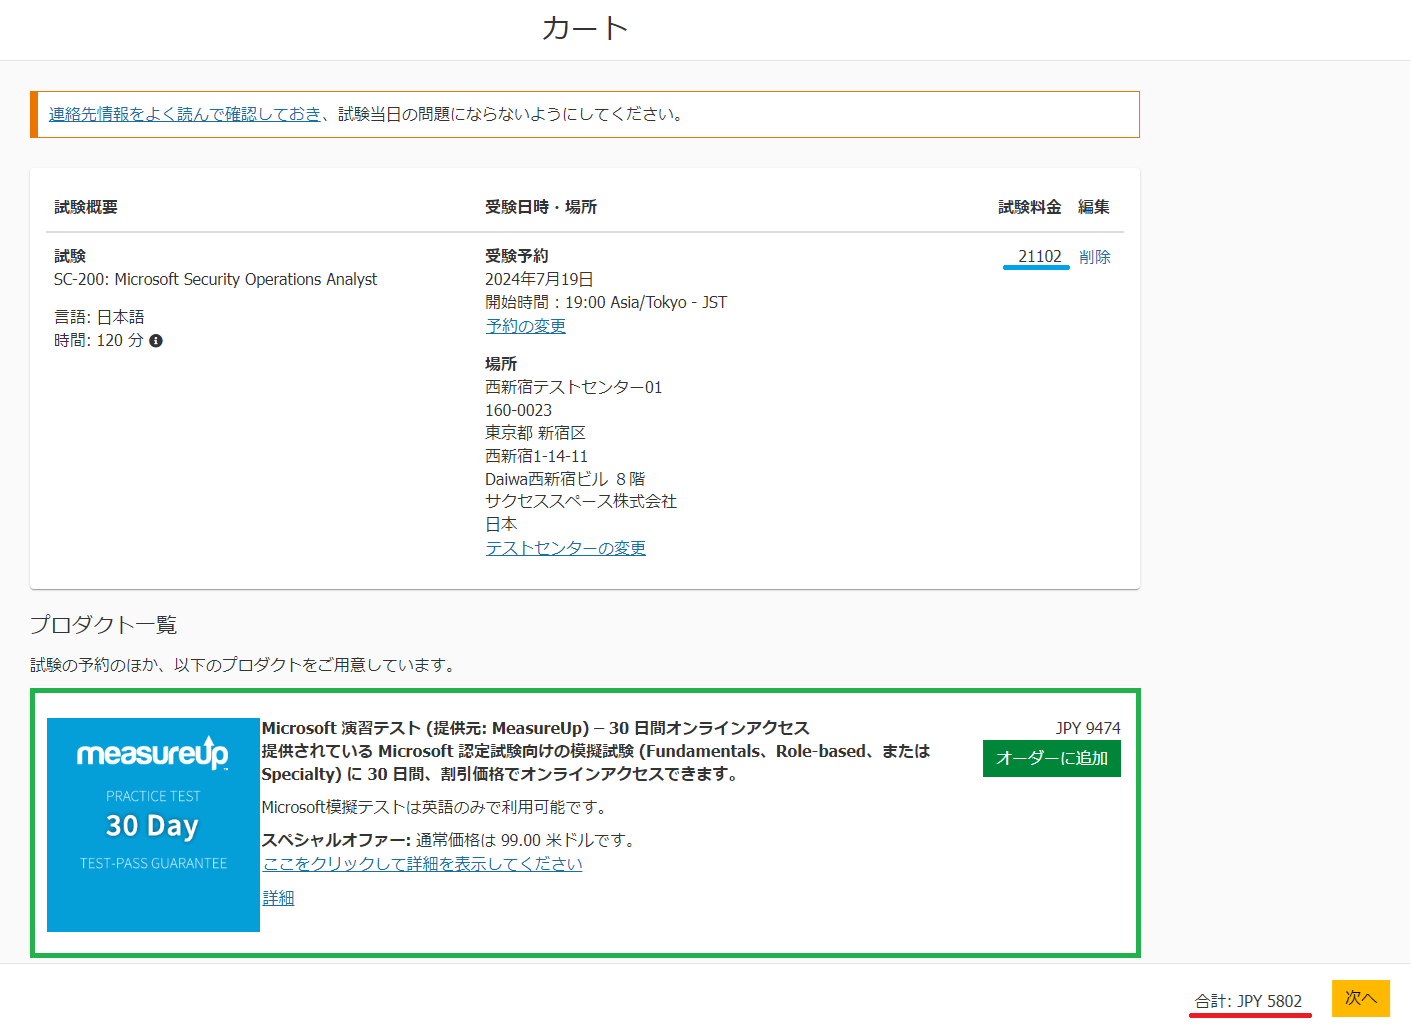The width and height of the screenshot is (1412, 1024).
Task: Proceed with the 次へ button
Action: point(1361,998)
